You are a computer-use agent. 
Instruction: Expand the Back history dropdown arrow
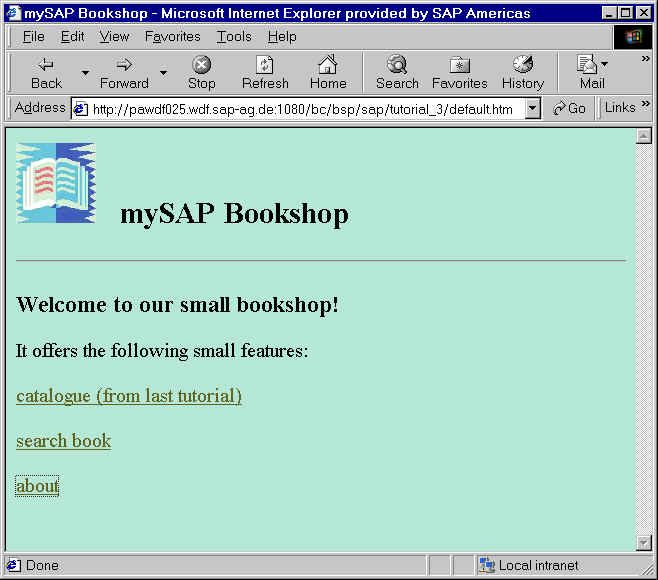pyautogui.click(x=85, y=73)
